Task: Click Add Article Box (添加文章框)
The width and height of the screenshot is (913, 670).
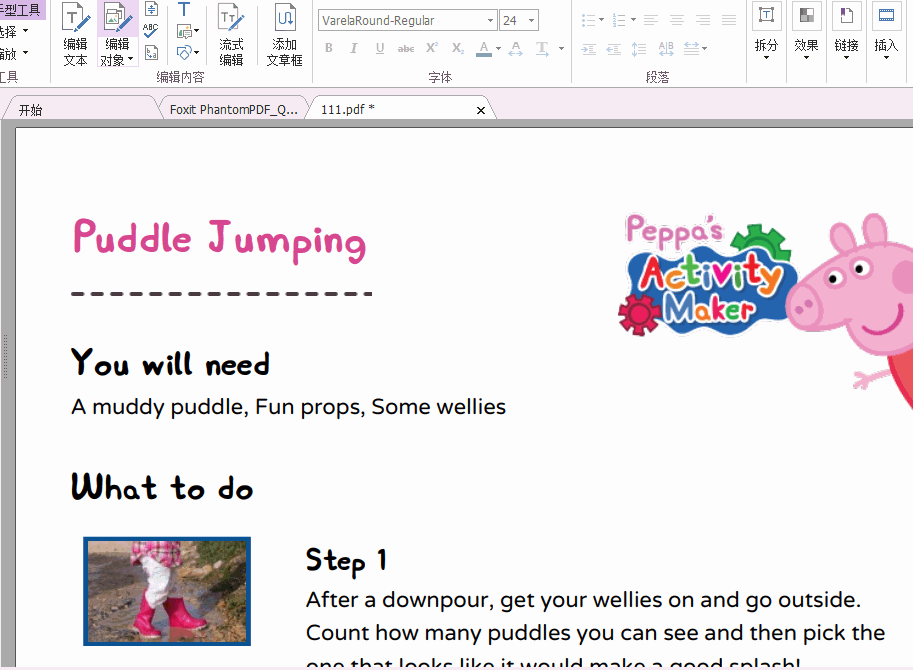Action: pos(284,34)
